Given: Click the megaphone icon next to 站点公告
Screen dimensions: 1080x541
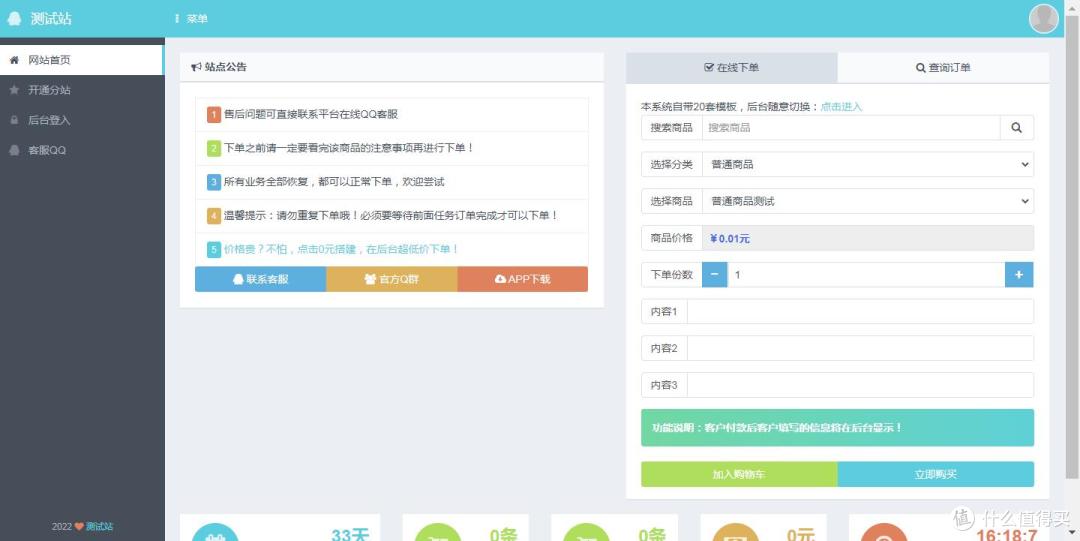Looking at the screenshot, I should [x=196, y=67].
